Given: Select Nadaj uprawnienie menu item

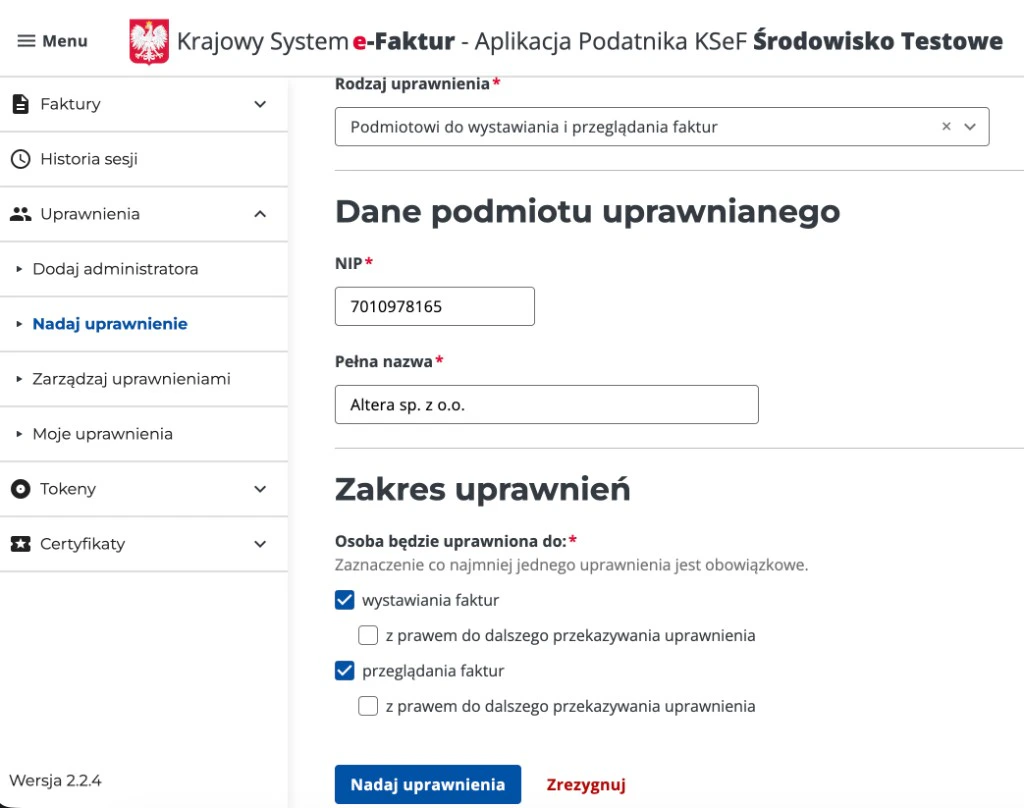Looking at the screenshot, I should point(144,323).
